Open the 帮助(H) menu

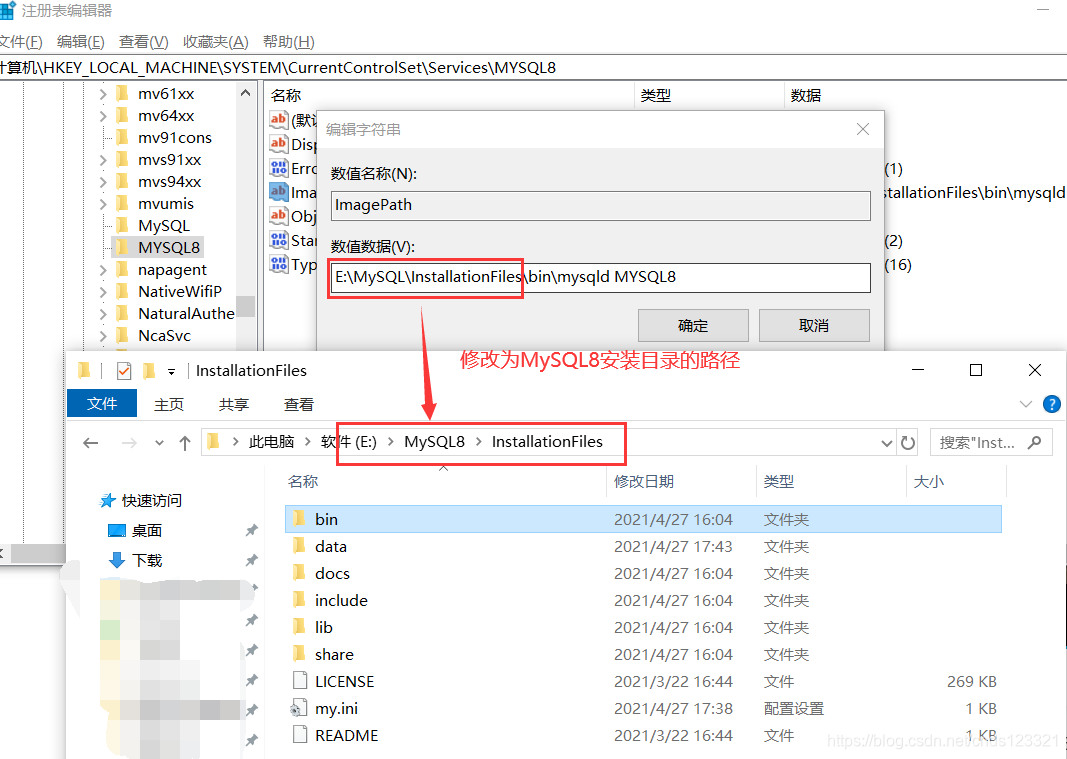click(x=289, y=42)
